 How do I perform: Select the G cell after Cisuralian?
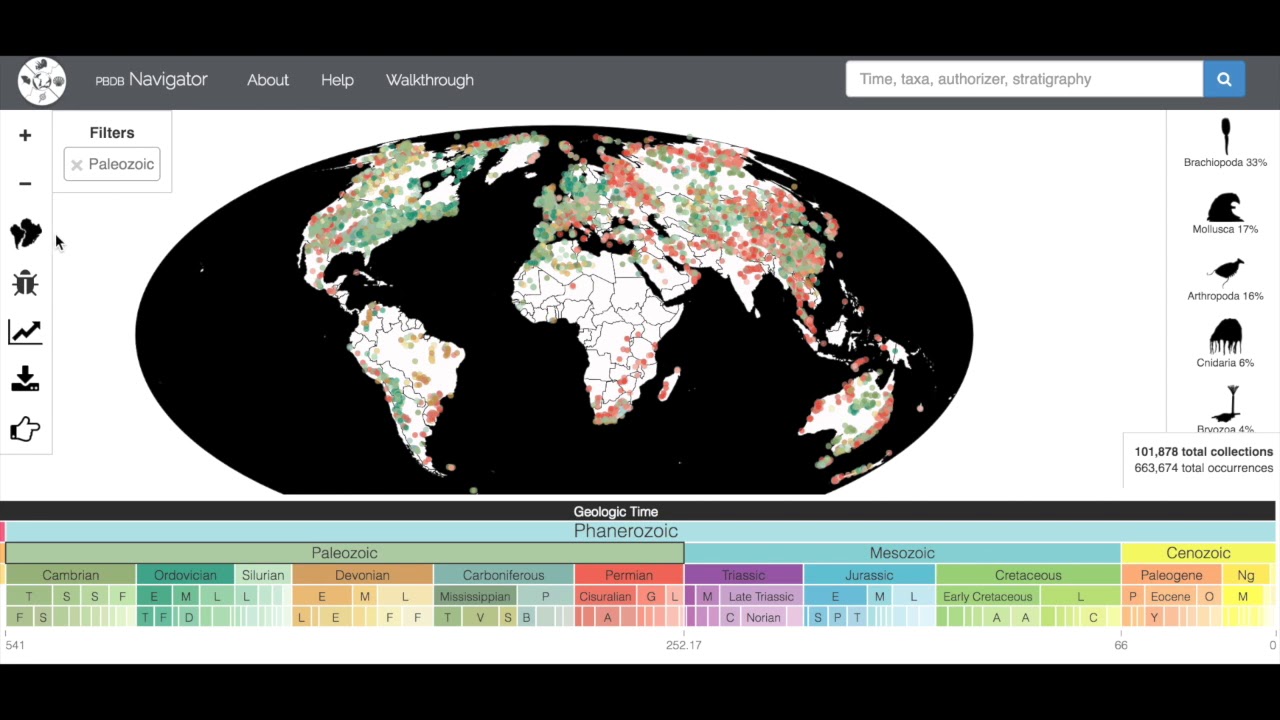click(x=651, y=597)
